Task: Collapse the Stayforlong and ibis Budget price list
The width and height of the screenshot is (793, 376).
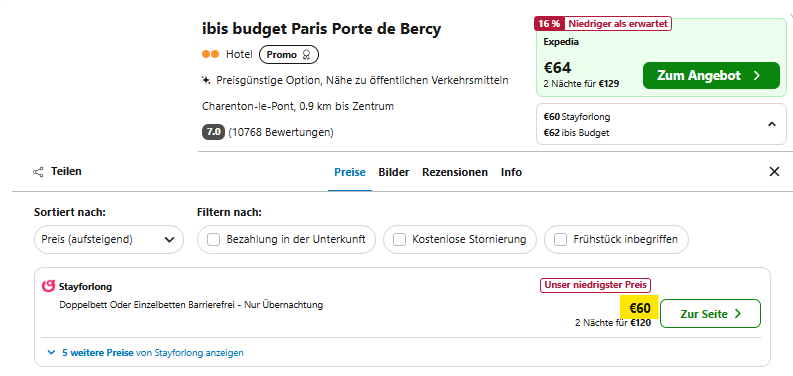Action: 772,124
